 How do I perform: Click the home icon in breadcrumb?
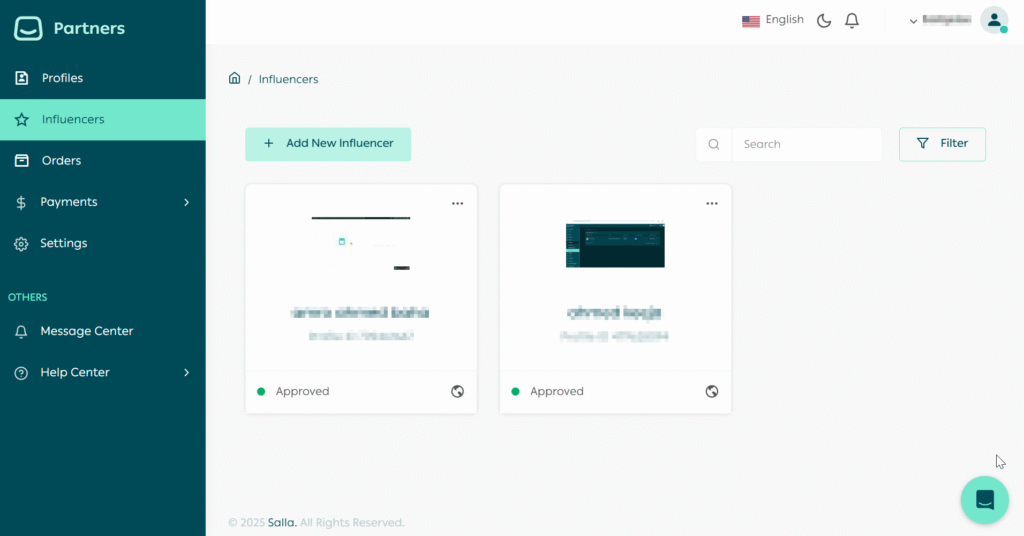(234, 78)
